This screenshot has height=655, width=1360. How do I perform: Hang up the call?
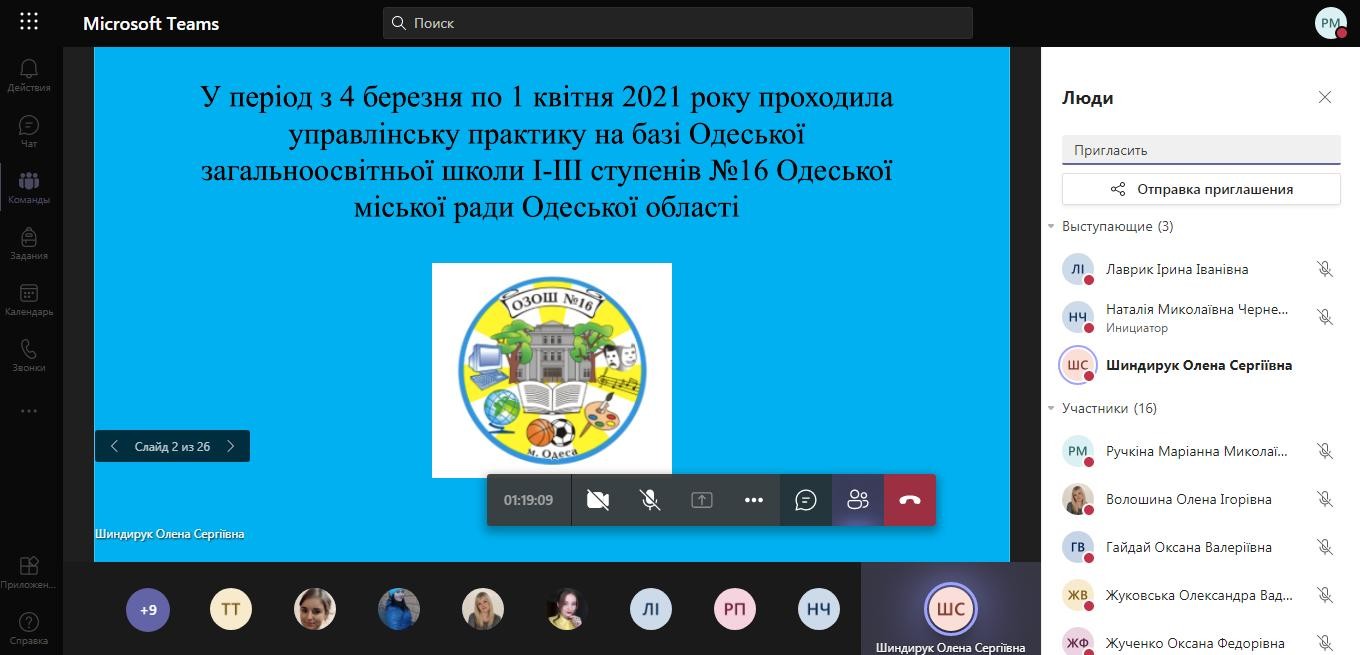coord(910,500)
